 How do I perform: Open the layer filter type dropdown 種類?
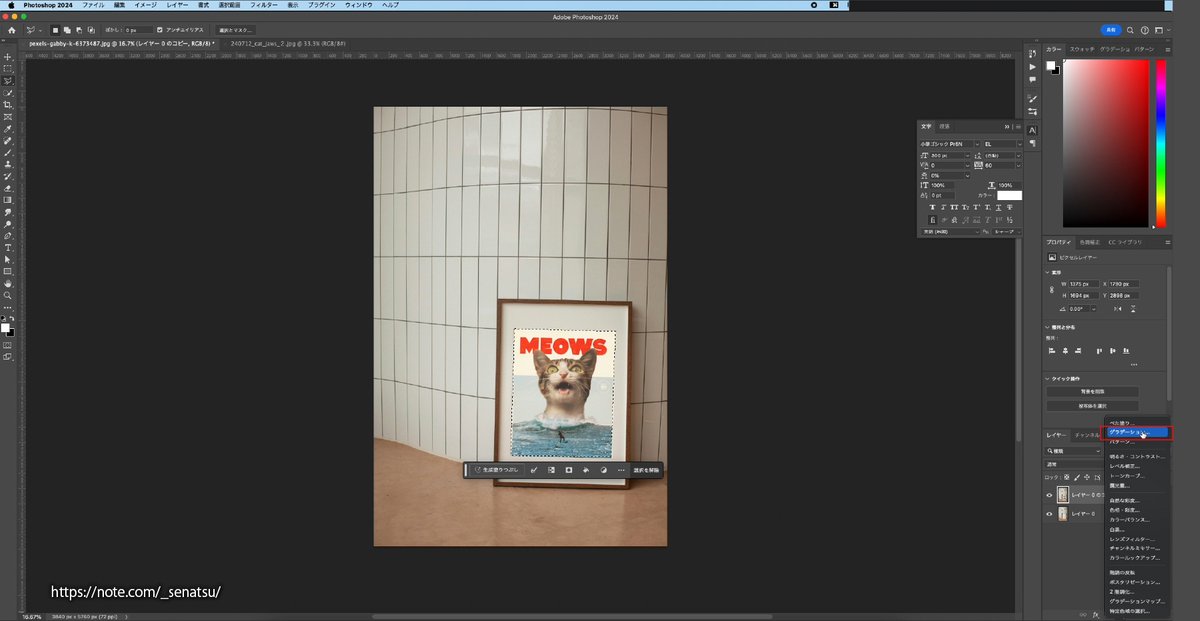click(x=1073, y=451)
